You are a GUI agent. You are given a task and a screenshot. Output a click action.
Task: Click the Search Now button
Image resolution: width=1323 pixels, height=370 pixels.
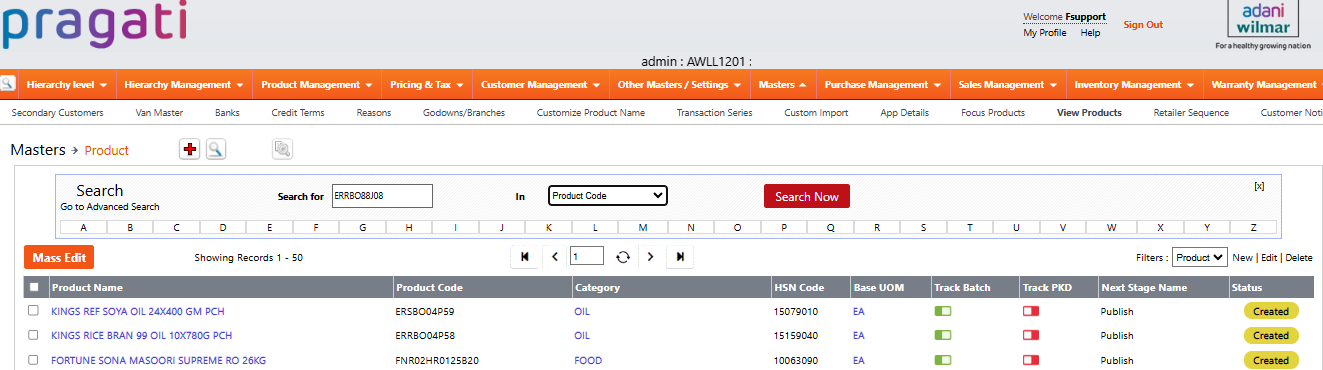click(x=807, y=196)
